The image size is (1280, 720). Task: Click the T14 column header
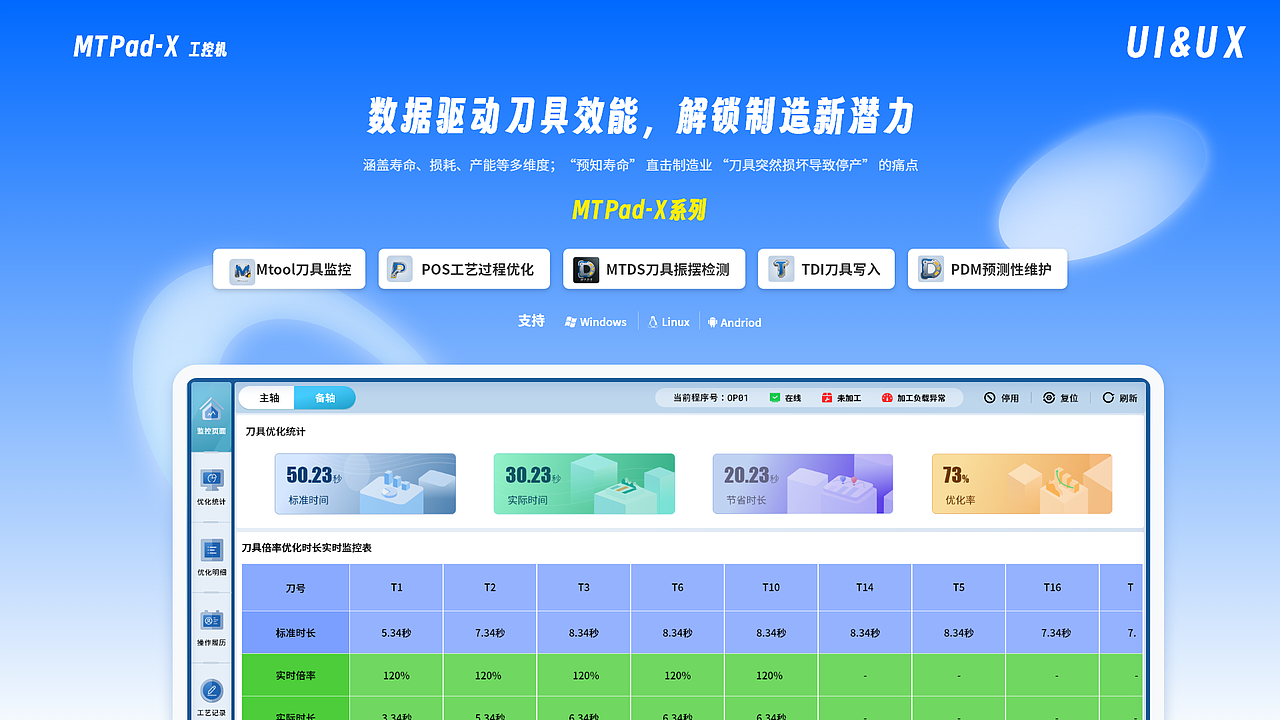click(865, 587)
